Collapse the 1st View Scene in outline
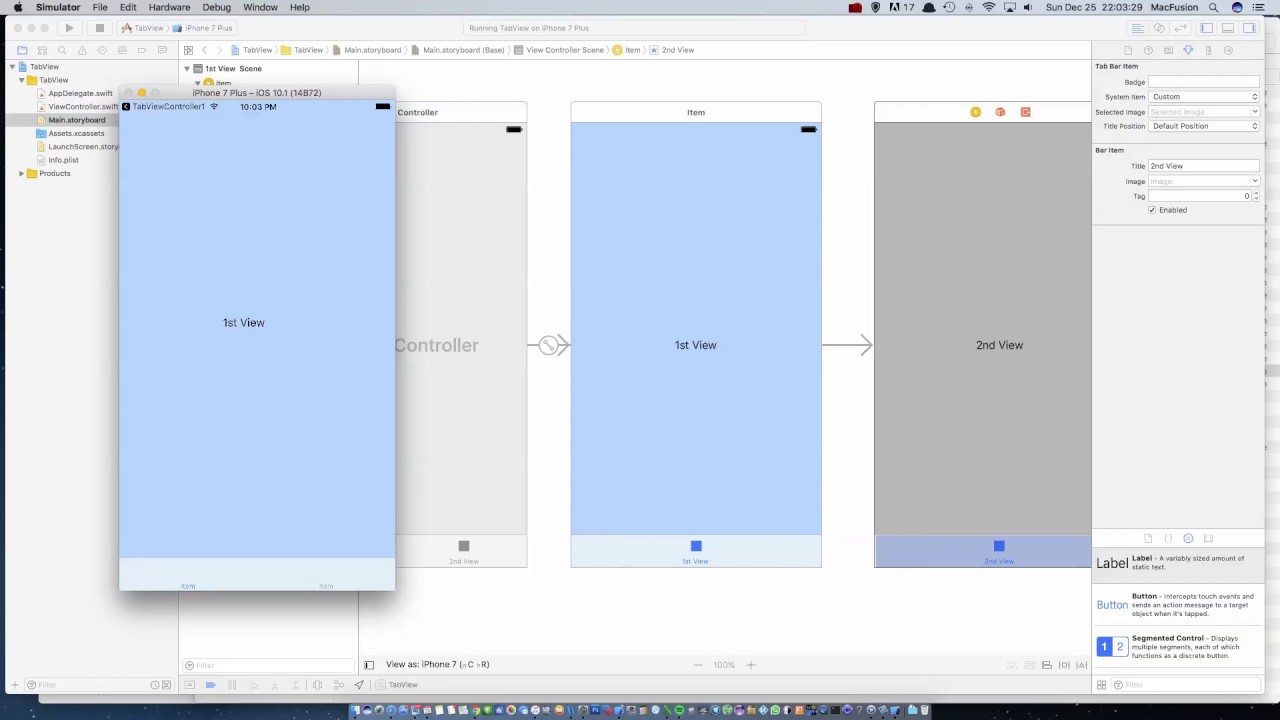 click(187, 69)
